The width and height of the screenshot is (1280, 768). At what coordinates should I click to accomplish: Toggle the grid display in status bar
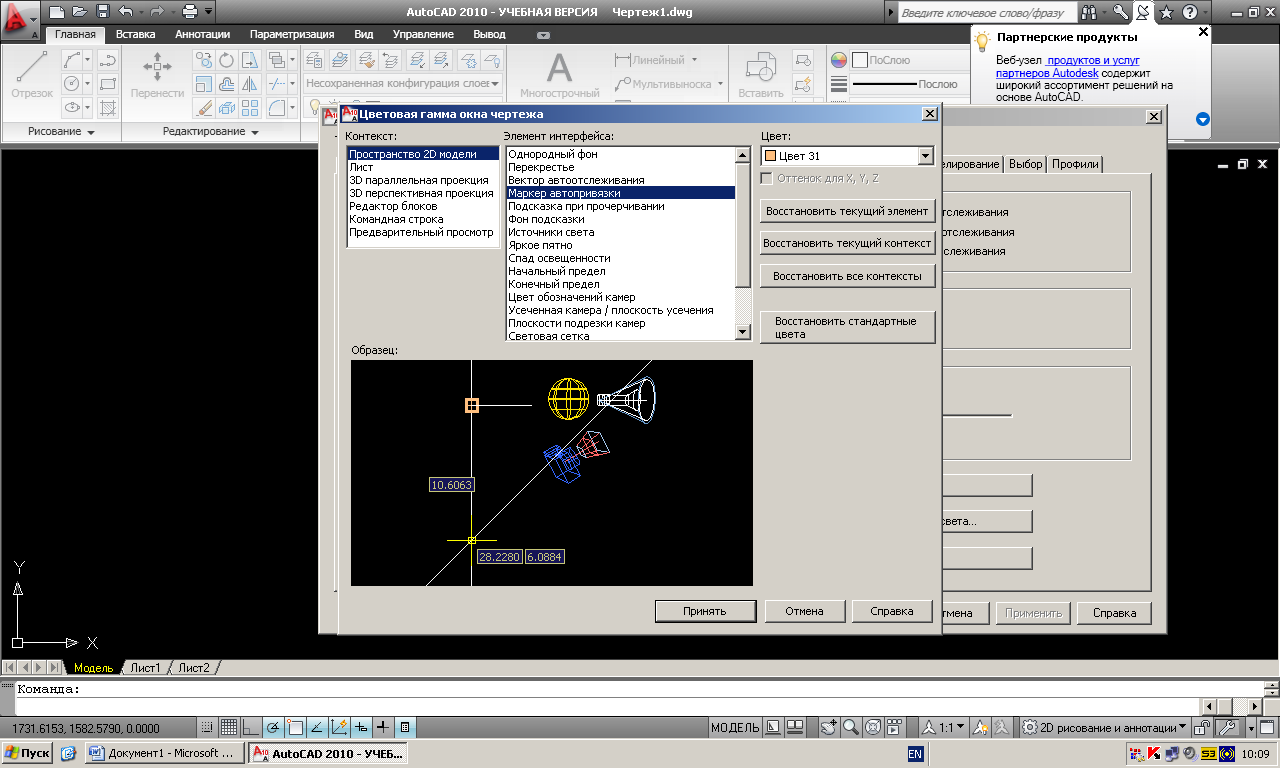pyautogui.click(x=228, y=727)
